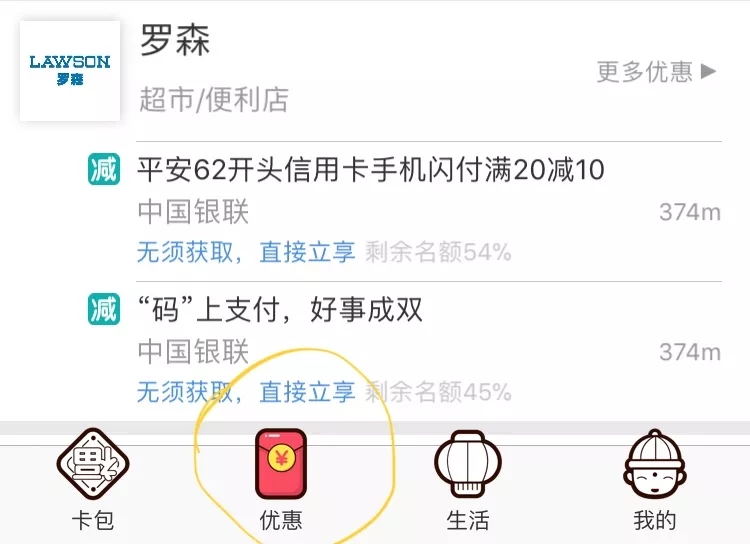Switch to the 我的 tab label

pyautogui.click(x=655, y=520)
